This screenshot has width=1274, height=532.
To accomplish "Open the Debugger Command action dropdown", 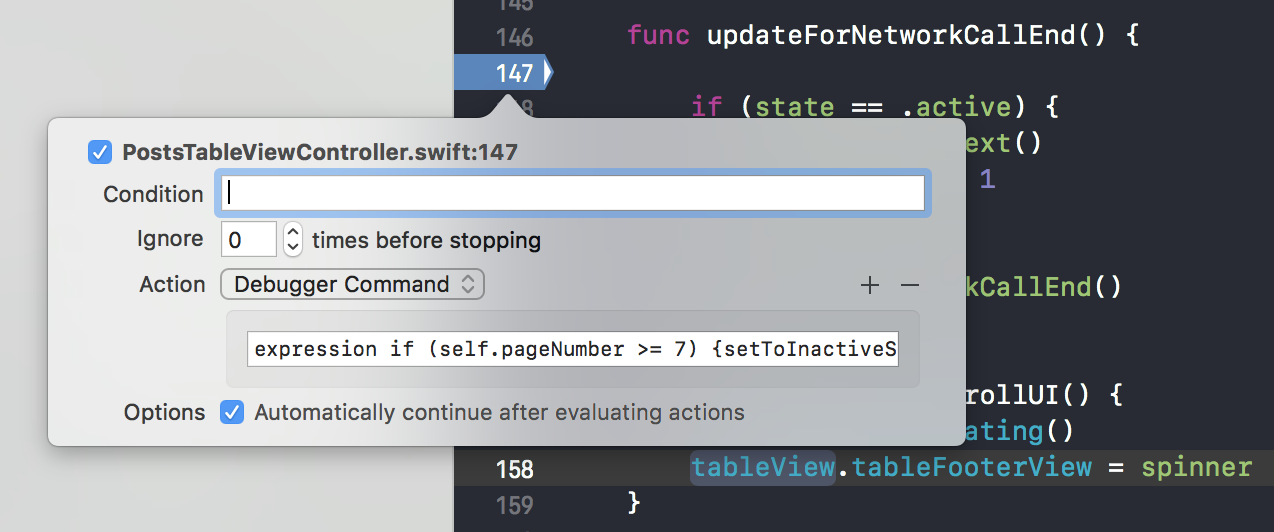I will 352,284.
